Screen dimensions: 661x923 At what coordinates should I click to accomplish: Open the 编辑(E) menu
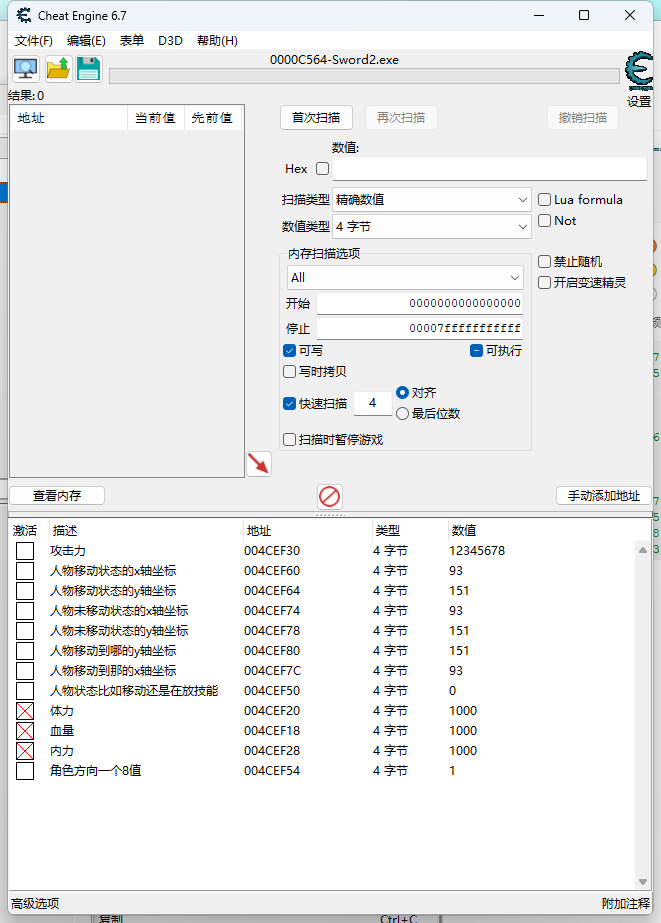(x=86, y=41)
